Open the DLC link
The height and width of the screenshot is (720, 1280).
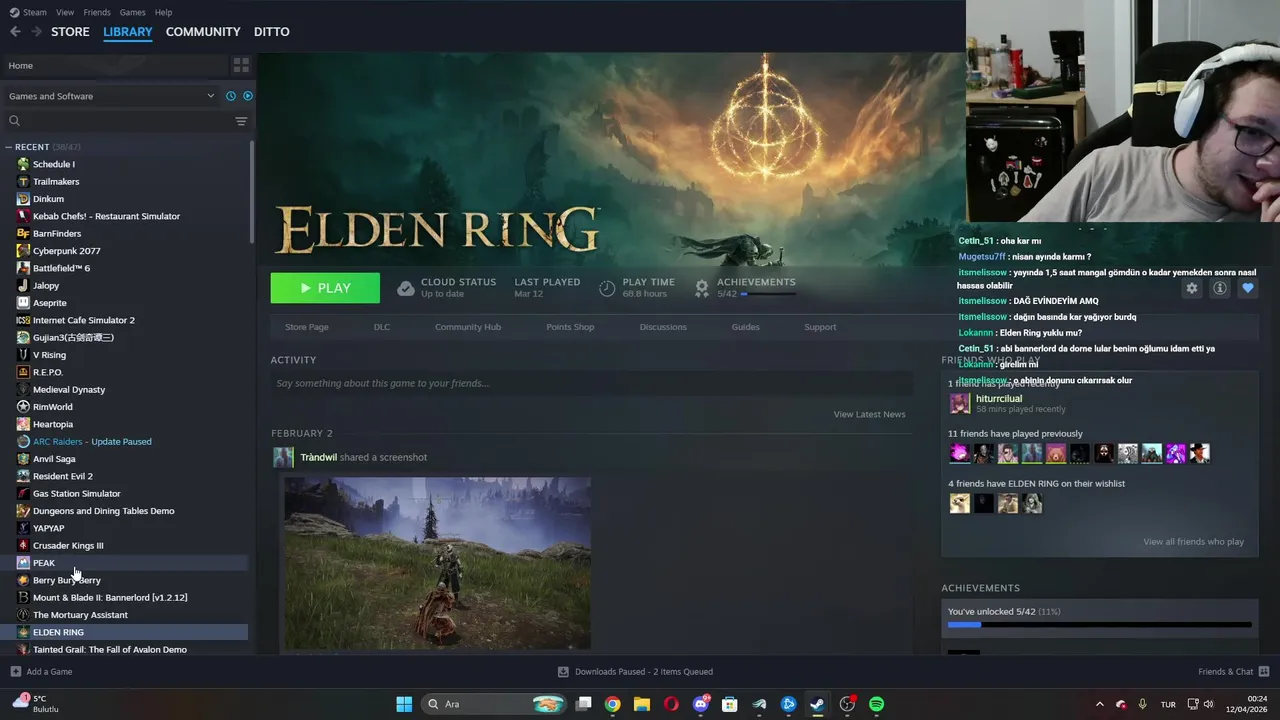click(382, 327)
